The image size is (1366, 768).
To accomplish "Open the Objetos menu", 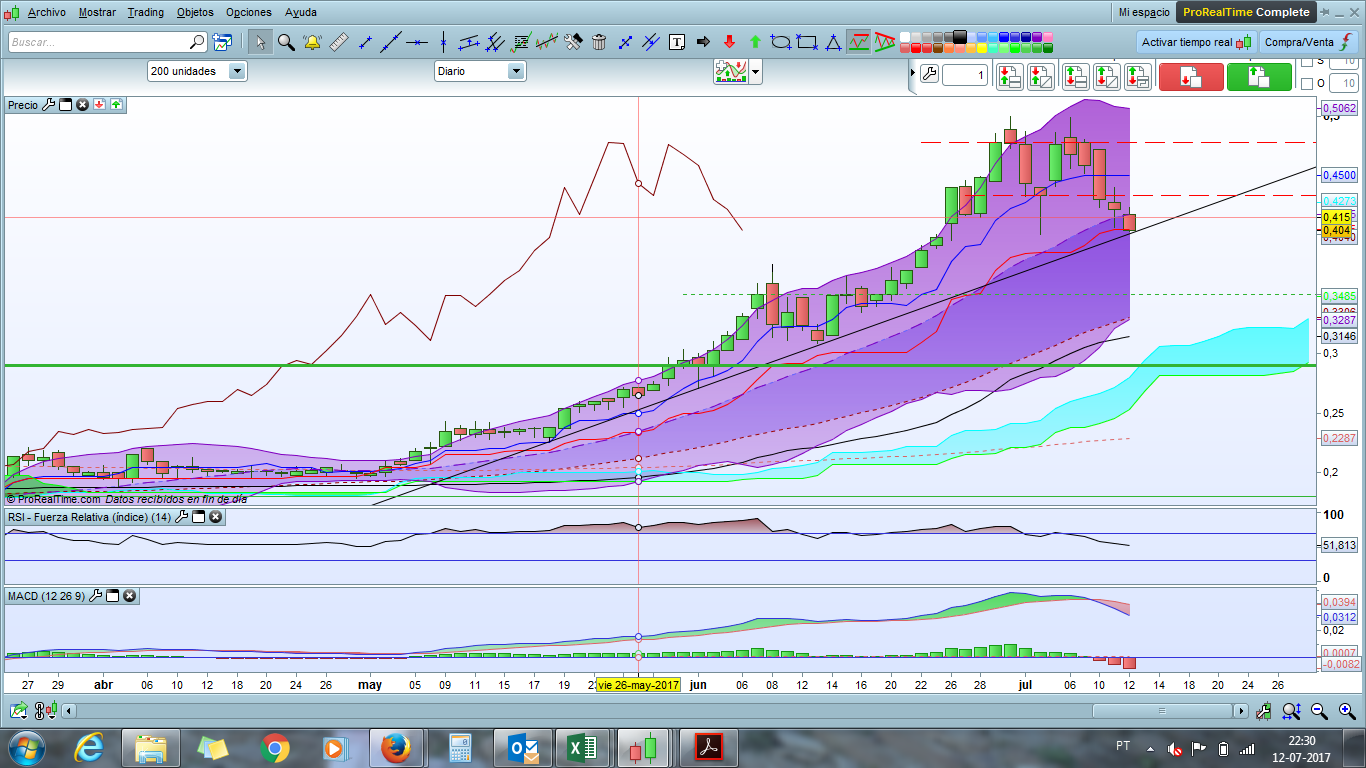I will click(x=194, y=12).
